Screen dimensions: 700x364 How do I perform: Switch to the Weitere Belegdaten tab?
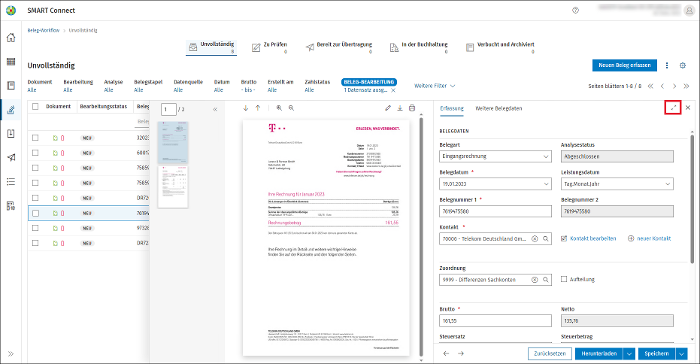click(x=499, y=109)
